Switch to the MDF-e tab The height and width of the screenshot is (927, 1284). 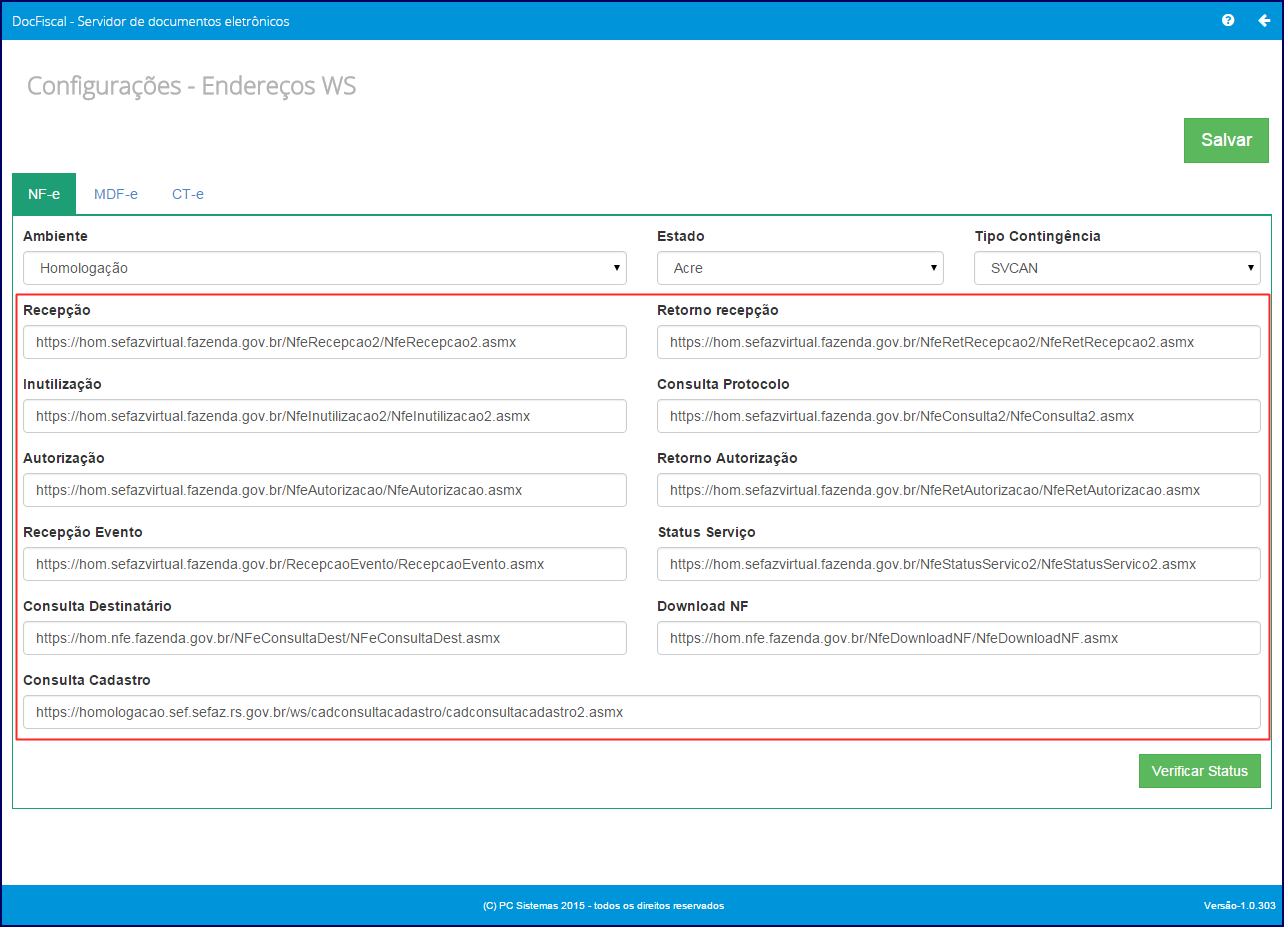coord(116,194)
